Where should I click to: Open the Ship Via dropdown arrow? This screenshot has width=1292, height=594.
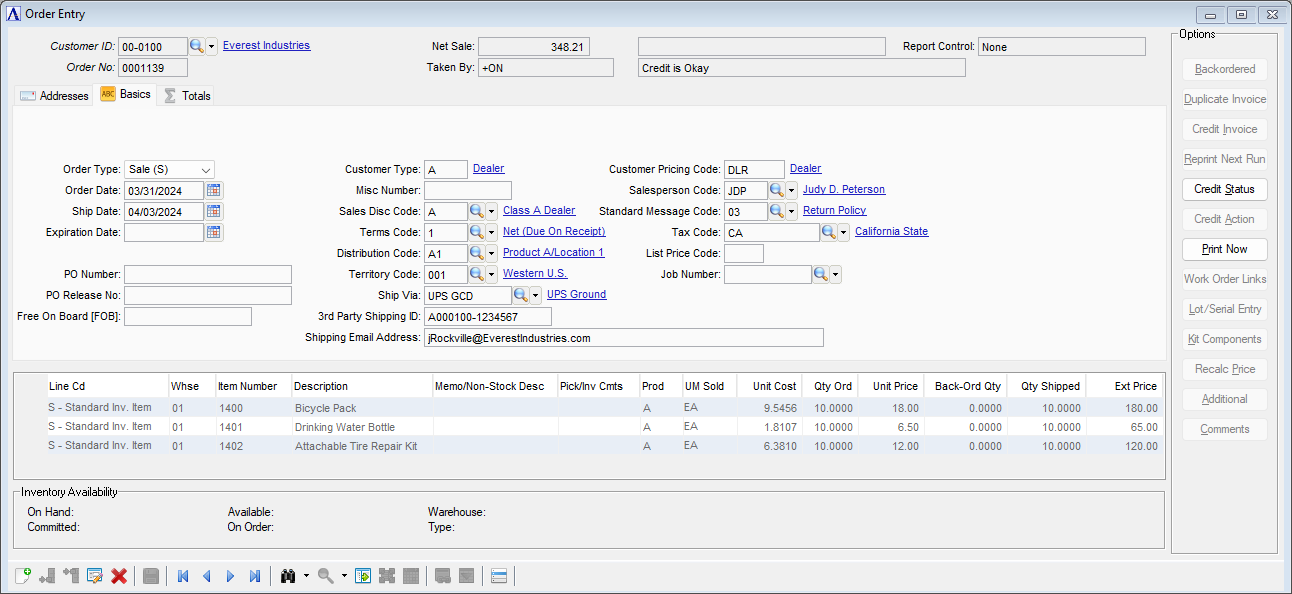click(x=535, y=295)
